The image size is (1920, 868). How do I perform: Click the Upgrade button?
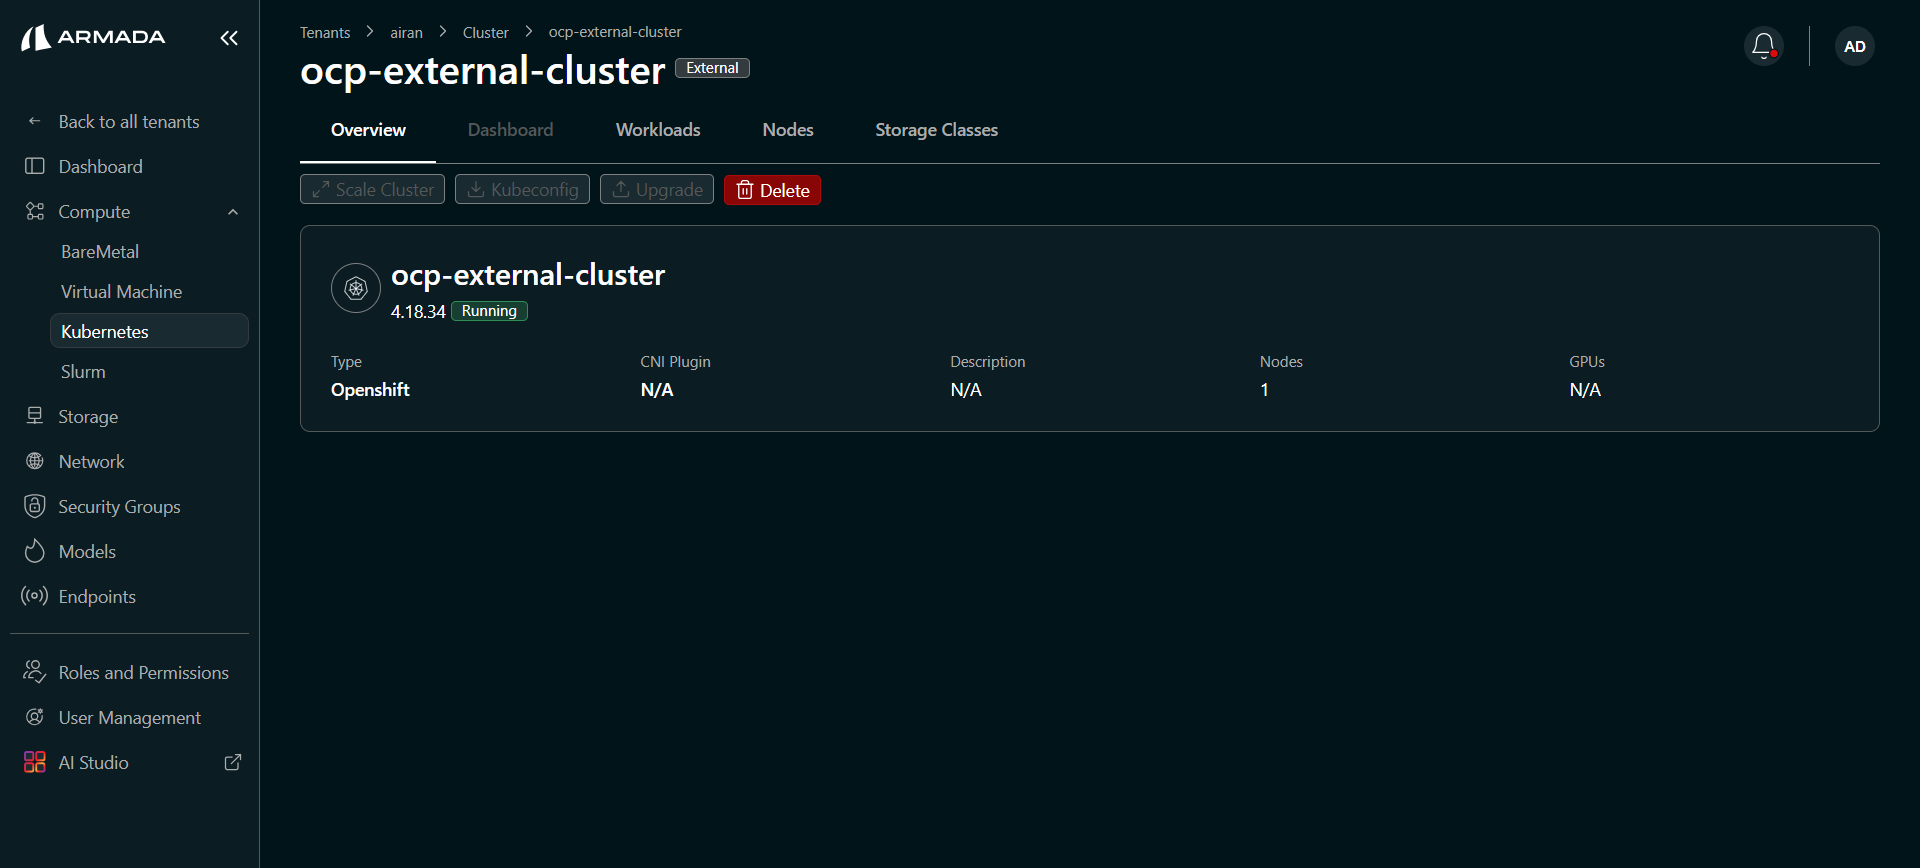(x=657, y=190)
